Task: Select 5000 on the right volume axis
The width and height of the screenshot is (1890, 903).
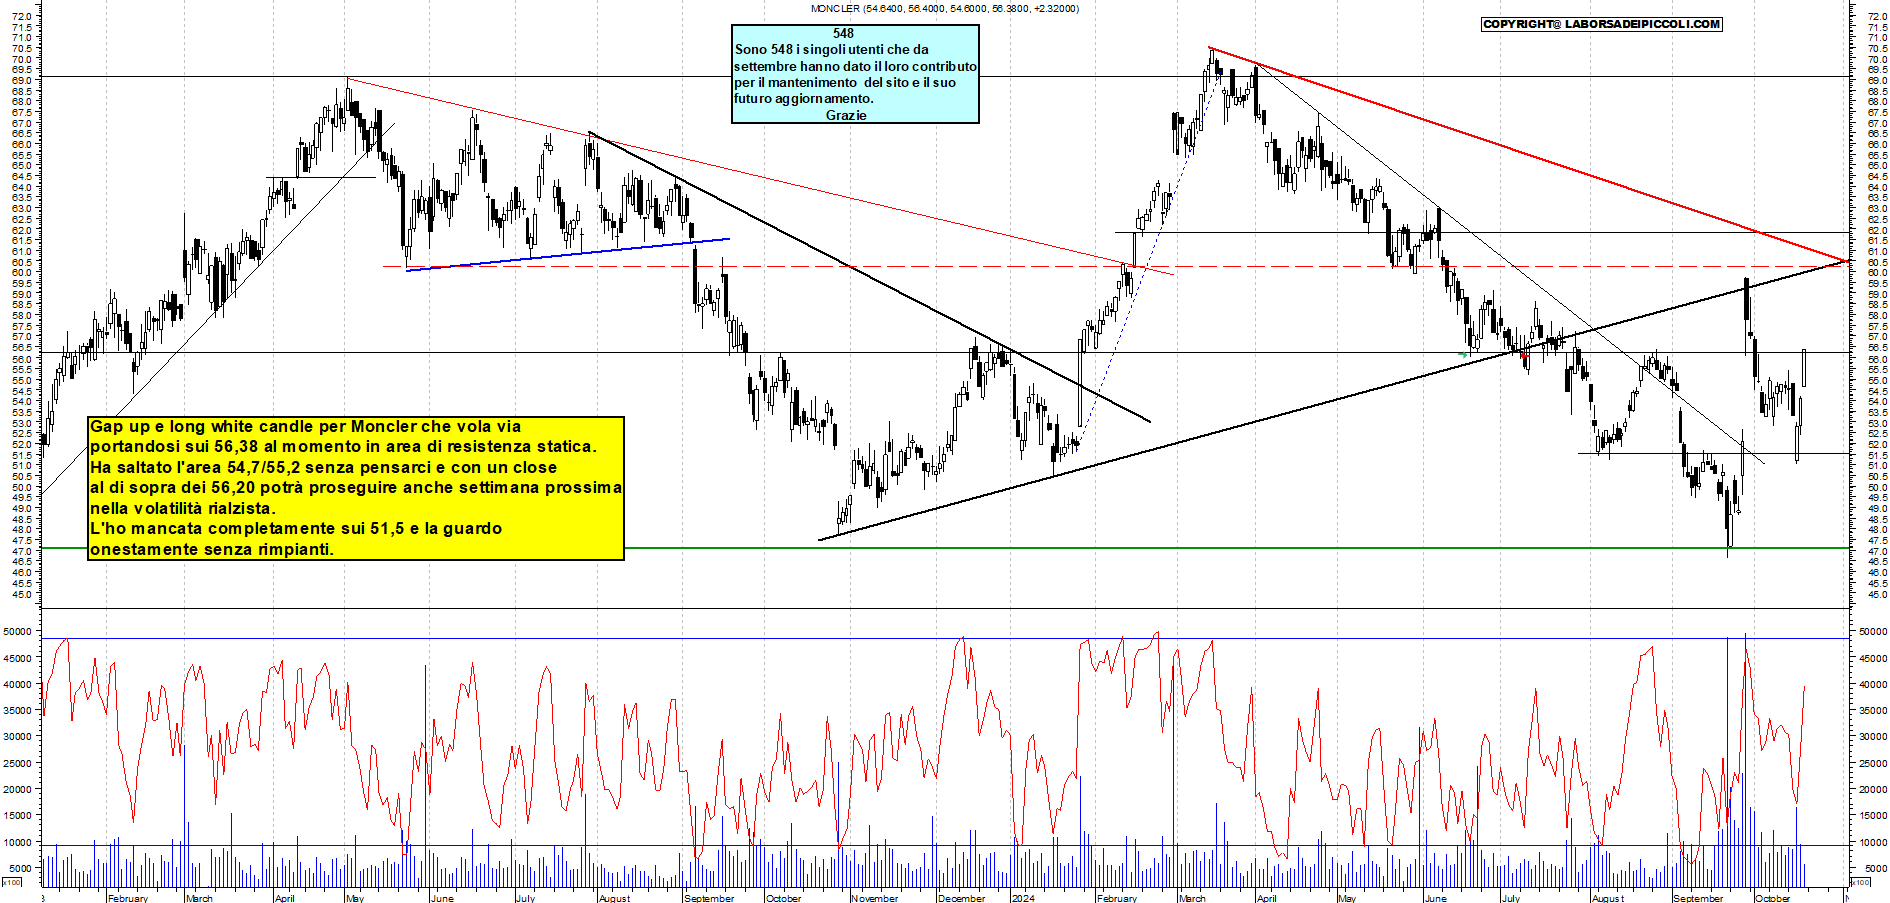Action: [x=1875, y=868]
